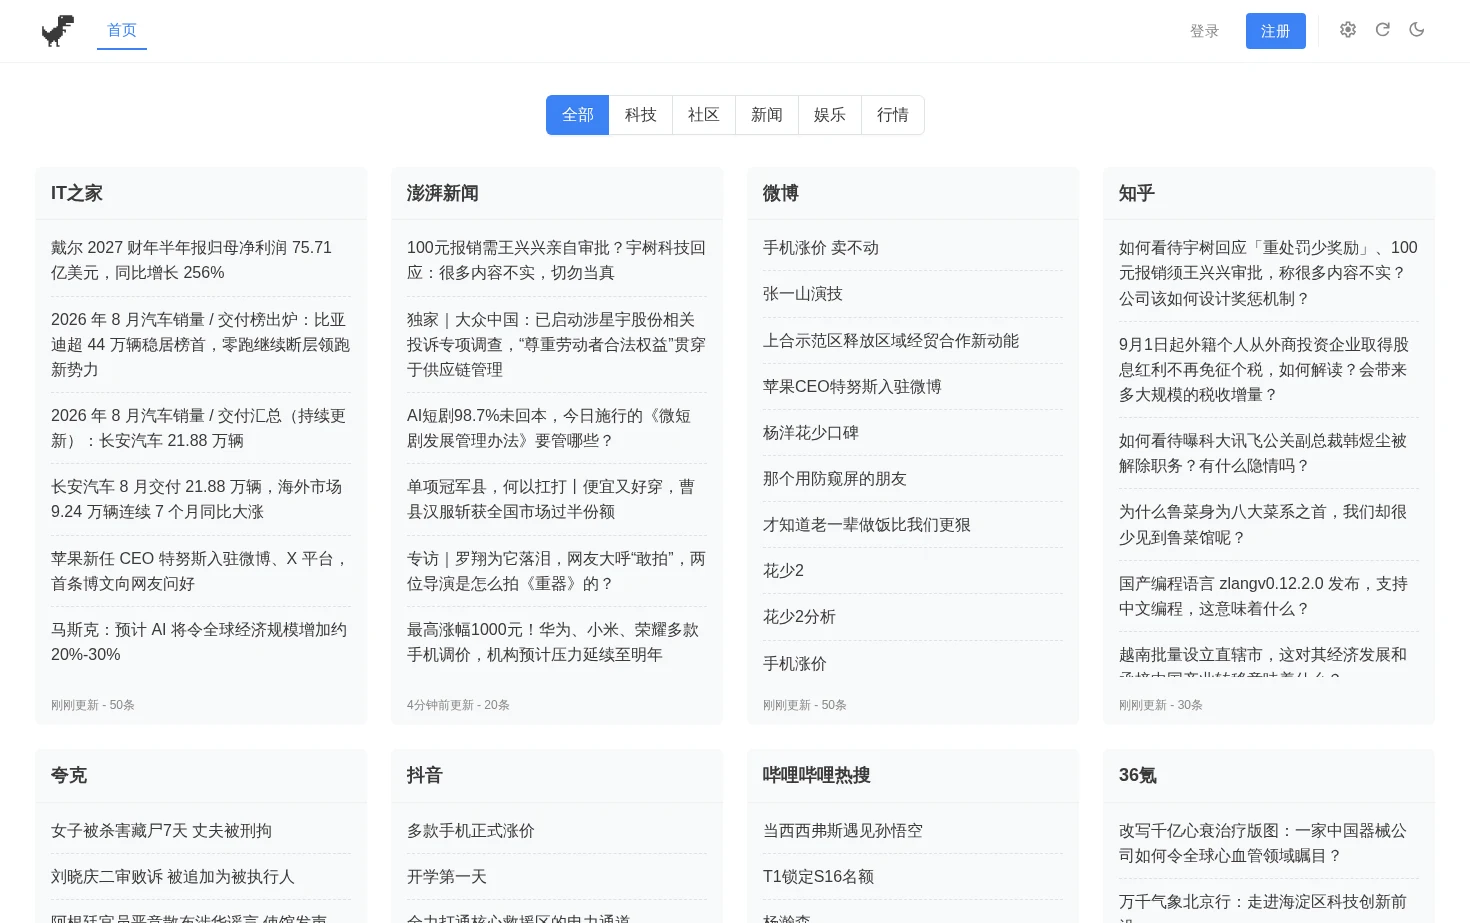
Task: Open T1锁定S16名额 Bilibili item
Action: pyautogui.click(x=819, y=877)
